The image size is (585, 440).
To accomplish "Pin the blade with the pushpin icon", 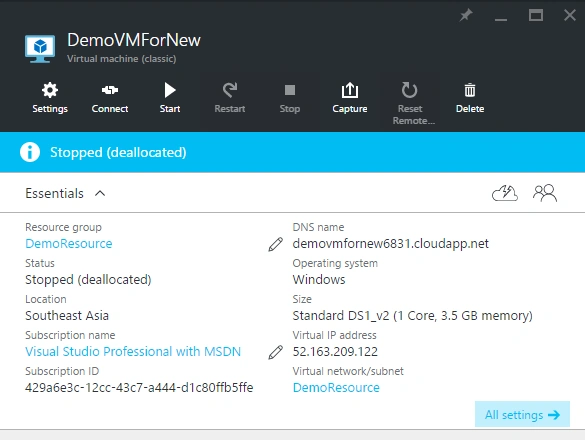I will [x=466, y=15].
